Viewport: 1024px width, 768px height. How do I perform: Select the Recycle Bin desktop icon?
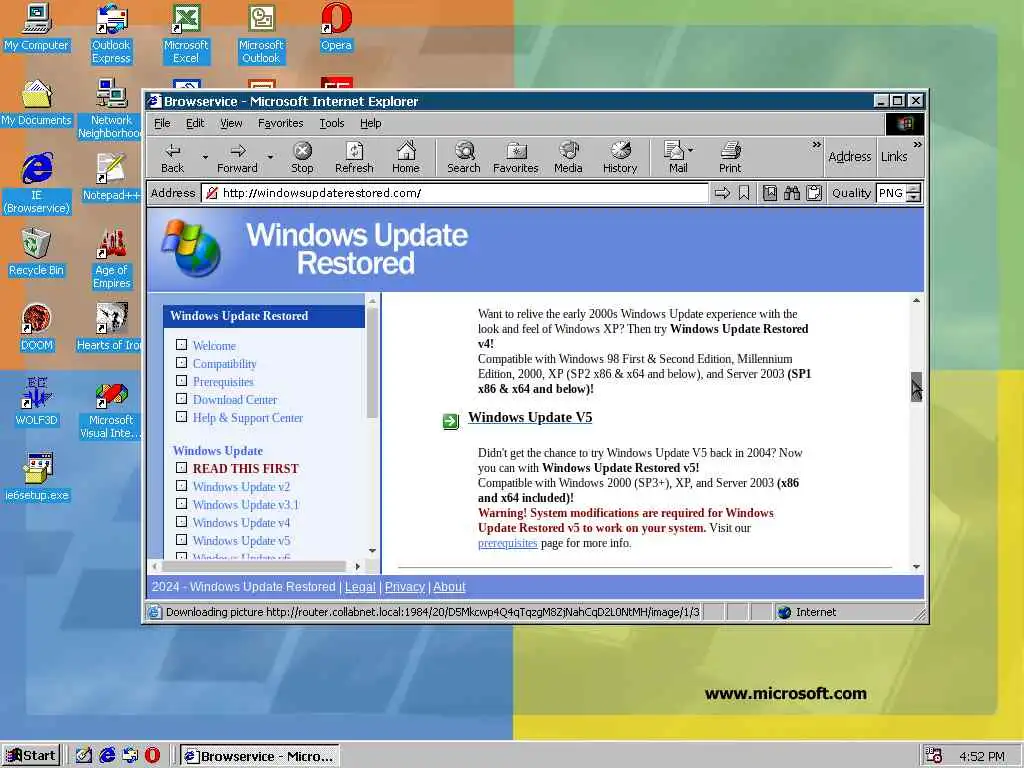pos(36,252)
